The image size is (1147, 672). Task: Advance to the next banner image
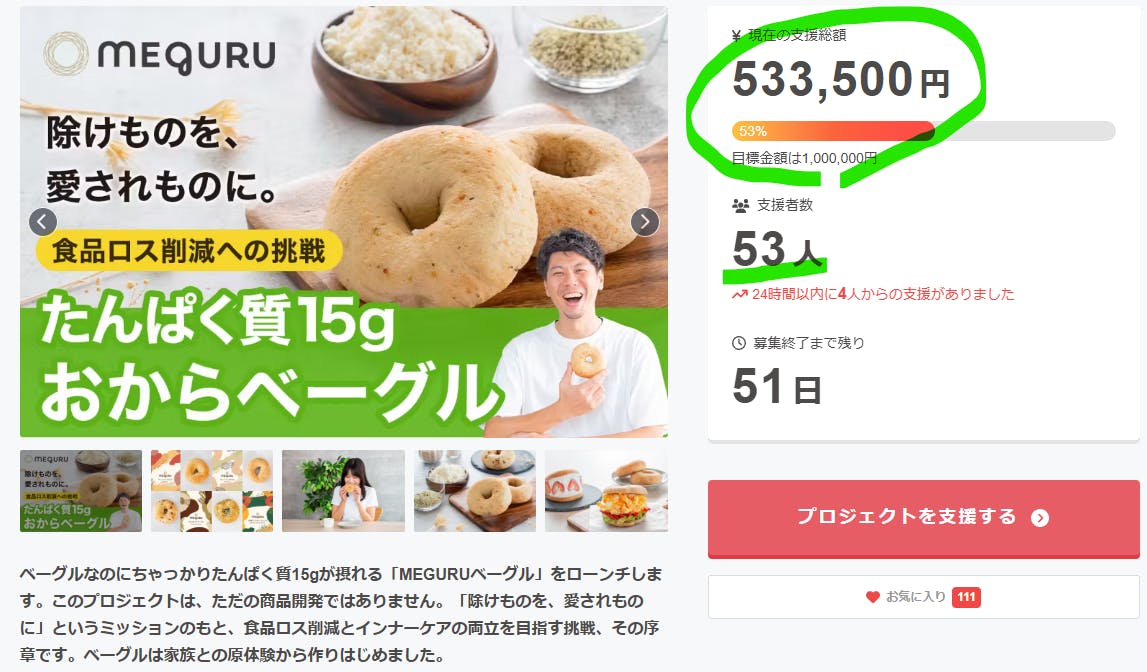644,222
